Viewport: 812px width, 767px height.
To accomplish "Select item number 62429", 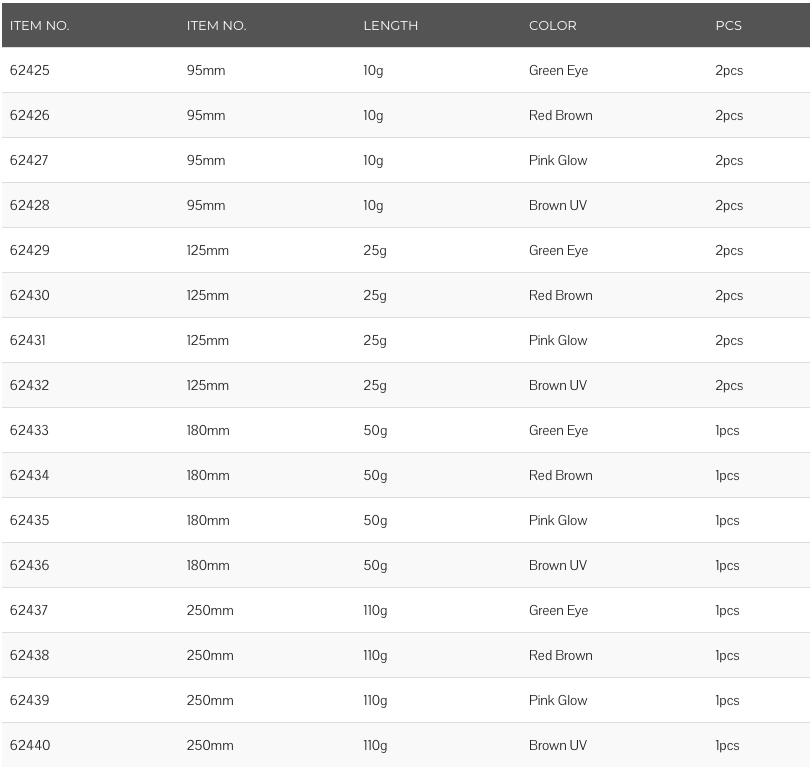I will coord(30,251).
